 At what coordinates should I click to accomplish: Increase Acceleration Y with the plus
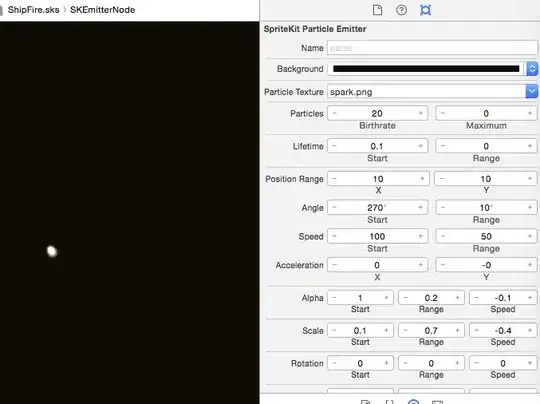tap(530, 265)
